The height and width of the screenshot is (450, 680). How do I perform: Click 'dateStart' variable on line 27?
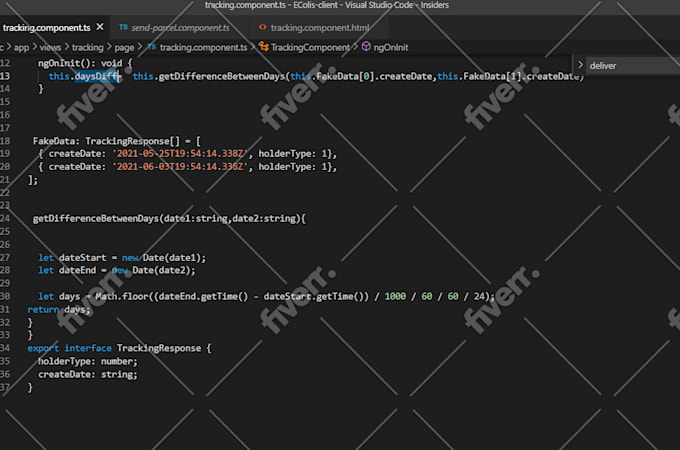82,258
